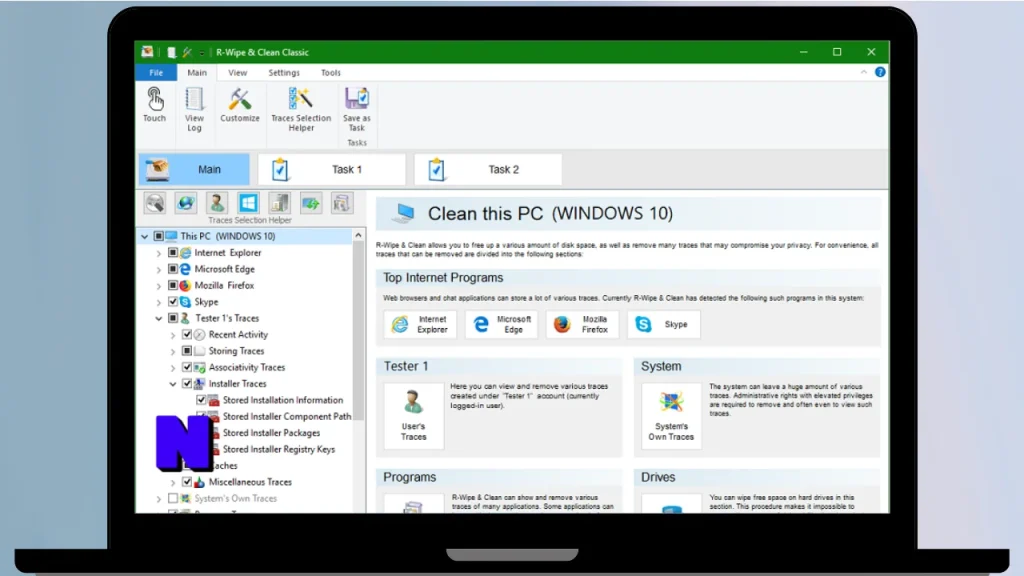Viewport: 1024px width, 576px height.
Task: Uncheck the Installer Traces checkbox
Action: click(187, 383)
